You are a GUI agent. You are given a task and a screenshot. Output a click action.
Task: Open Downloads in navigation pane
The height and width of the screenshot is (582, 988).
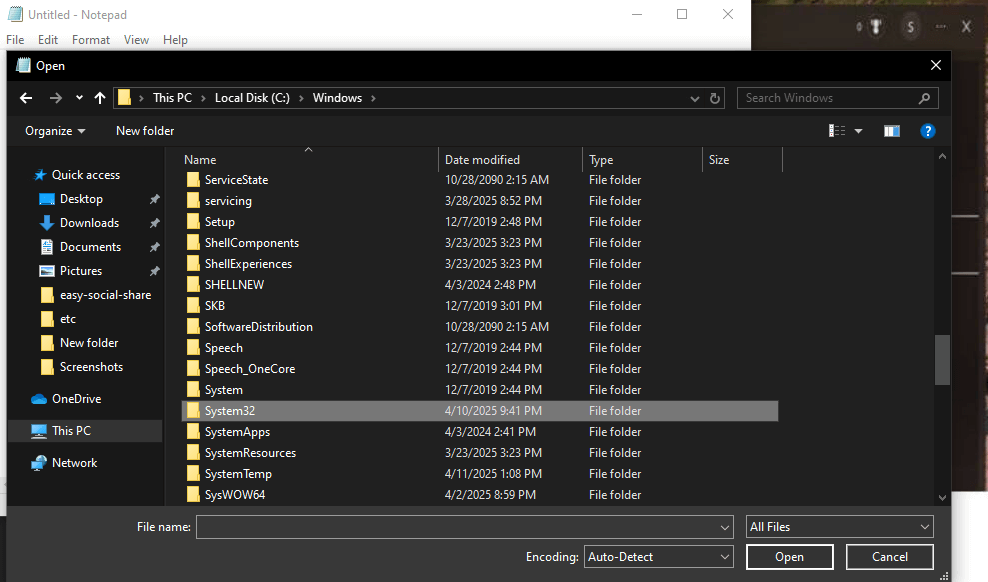click(89, 222)
